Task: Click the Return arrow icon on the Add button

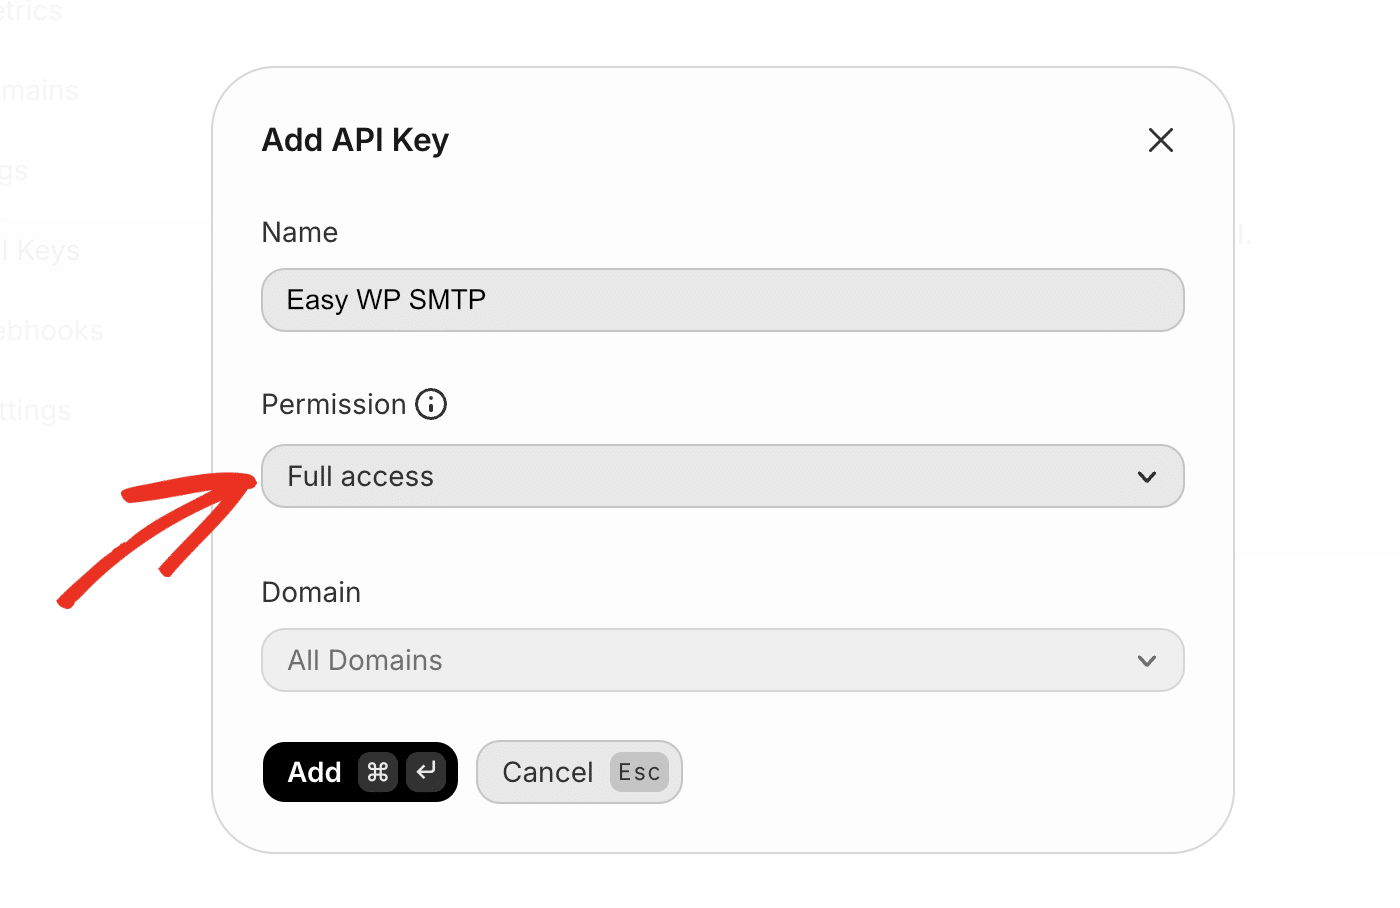Action: coord(425,772)
